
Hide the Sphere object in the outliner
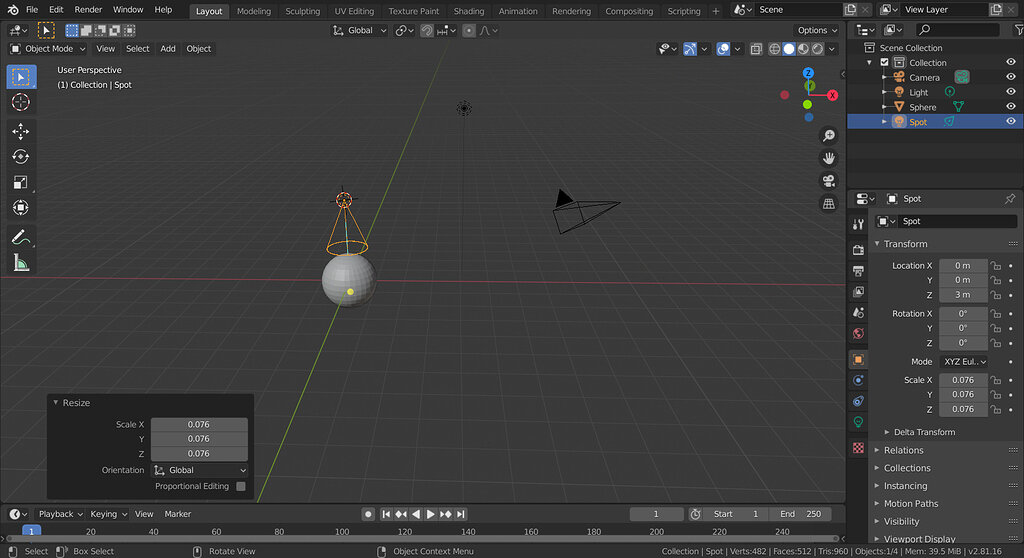(1010, 107)
